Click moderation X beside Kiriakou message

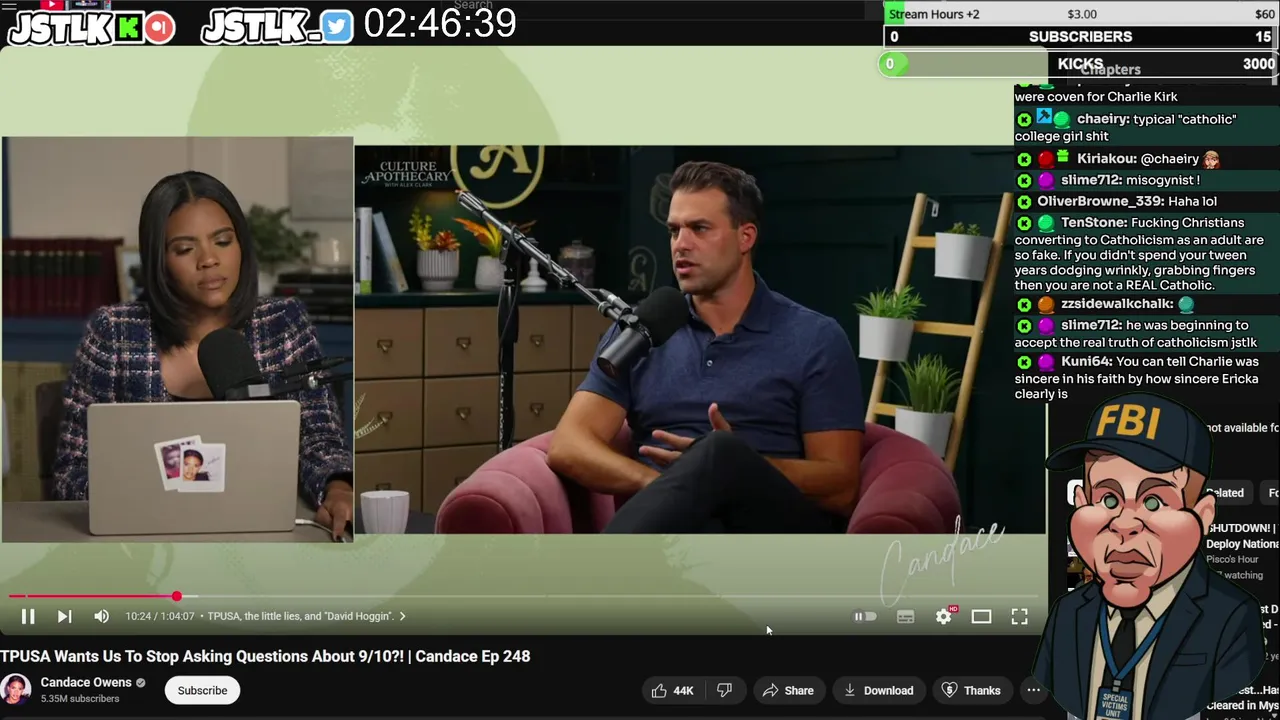coord(1024,159)
